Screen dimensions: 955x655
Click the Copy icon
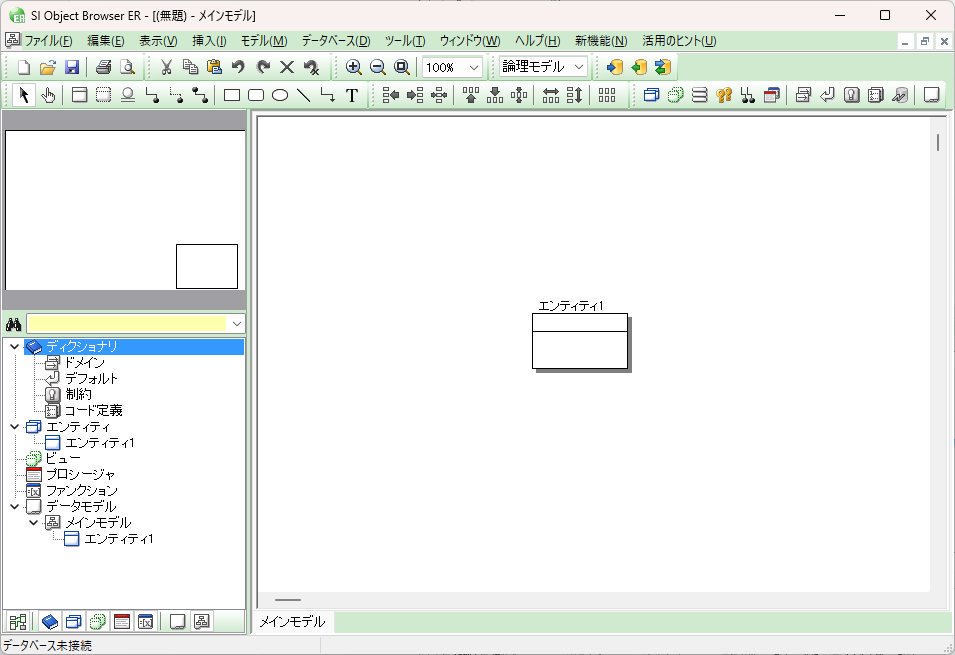pyautogui.click(x=190, y=67)
